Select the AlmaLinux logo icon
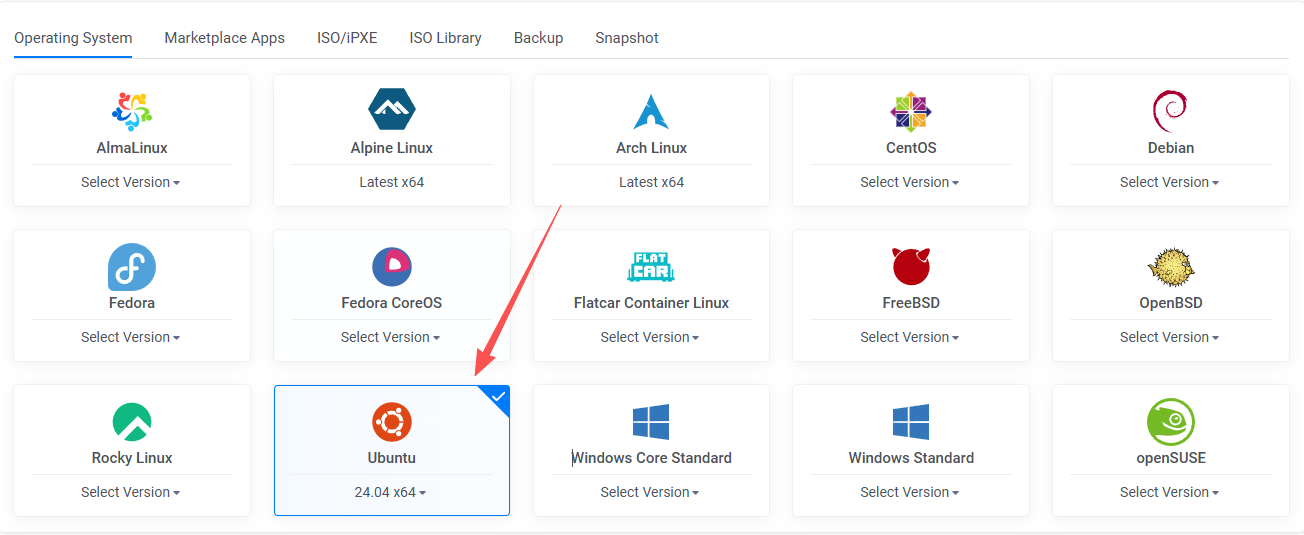 coord(131,111)
